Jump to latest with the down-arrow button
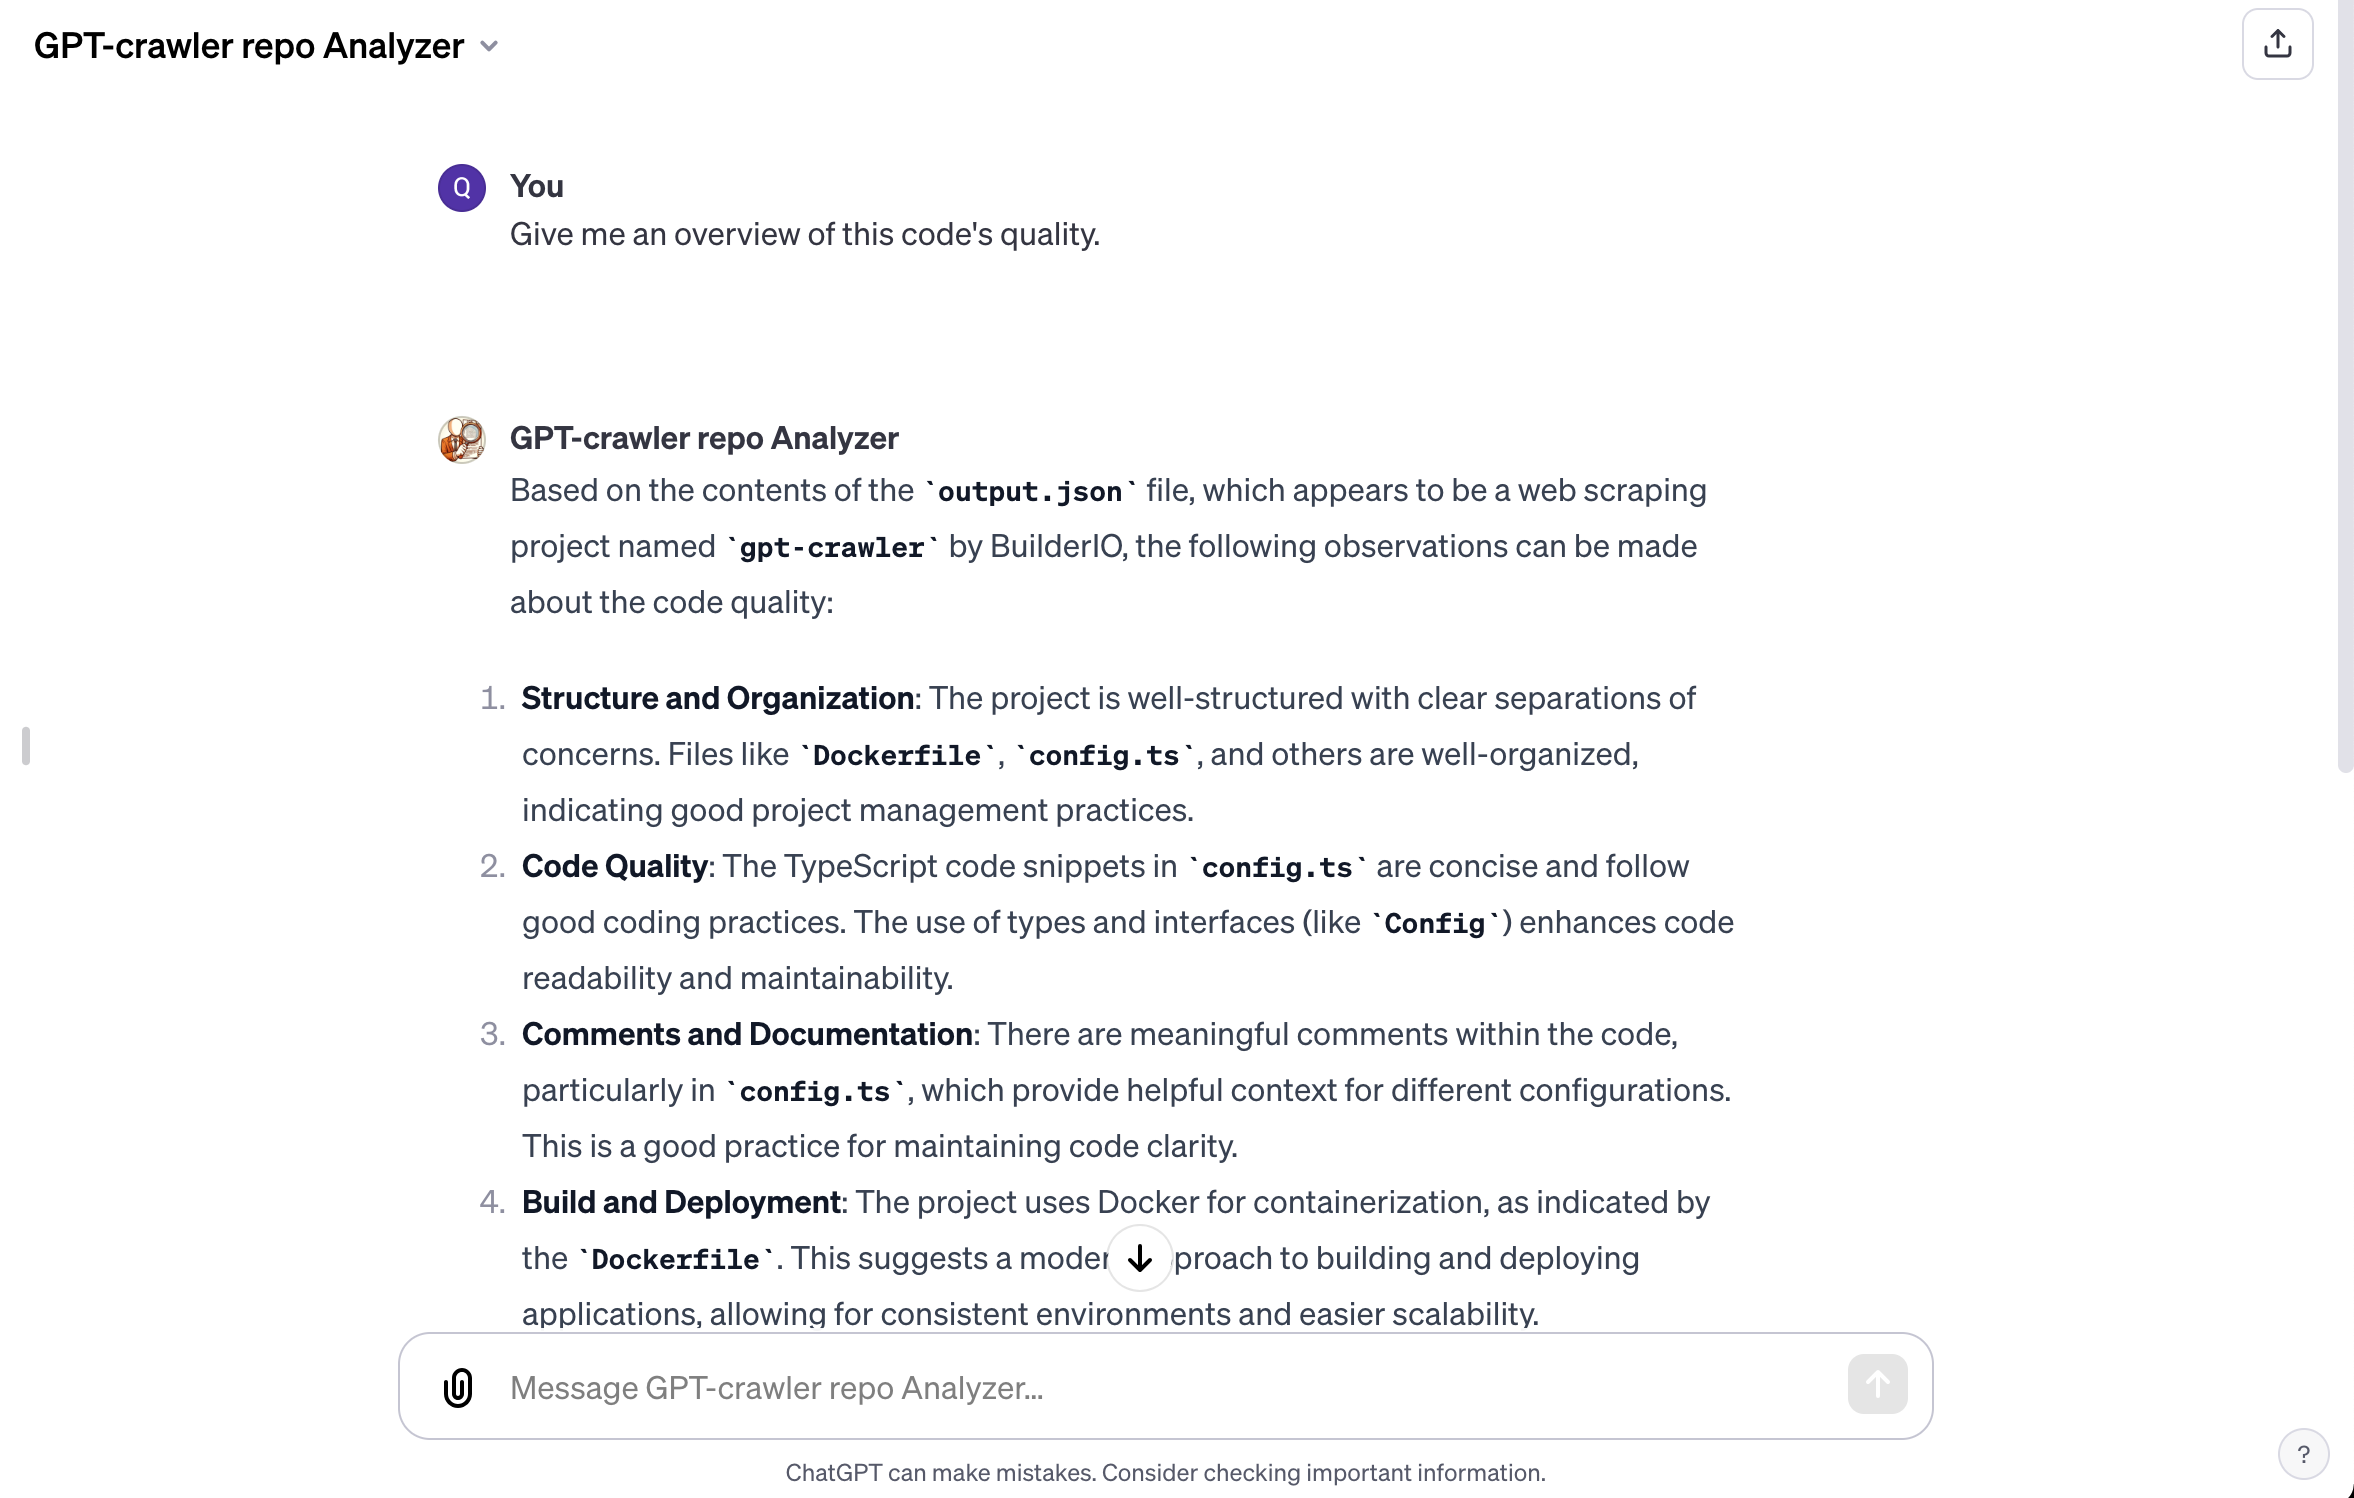The image size is (2354, 1498). pyautogui.click(x=1140, y=1258)
